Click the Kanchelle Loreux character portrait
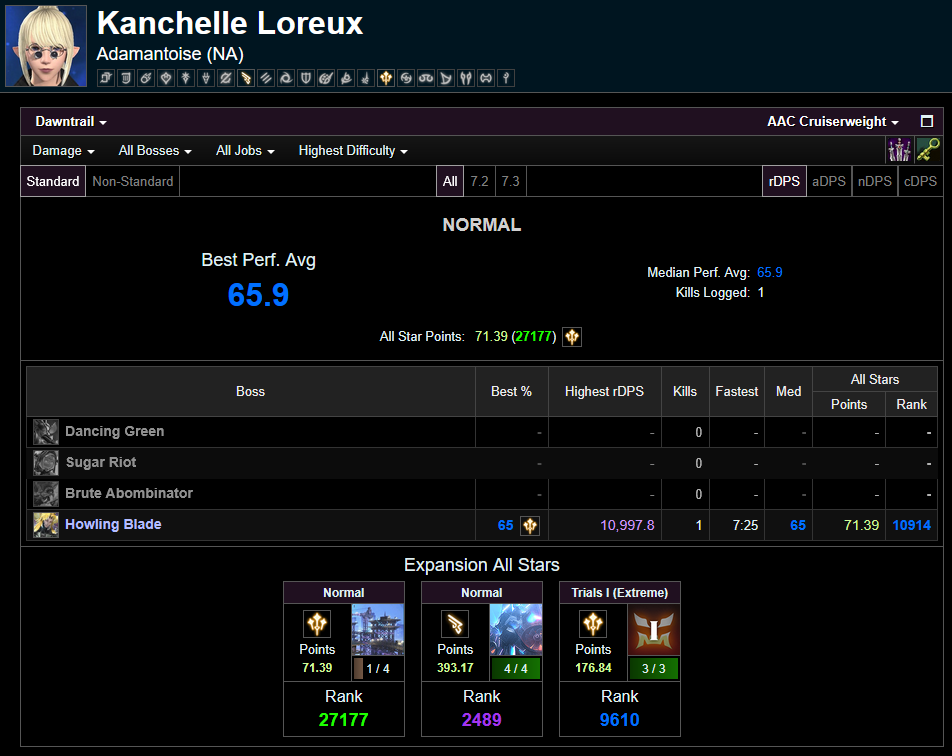This screenshot has height=756, width=952. (46, 46)
